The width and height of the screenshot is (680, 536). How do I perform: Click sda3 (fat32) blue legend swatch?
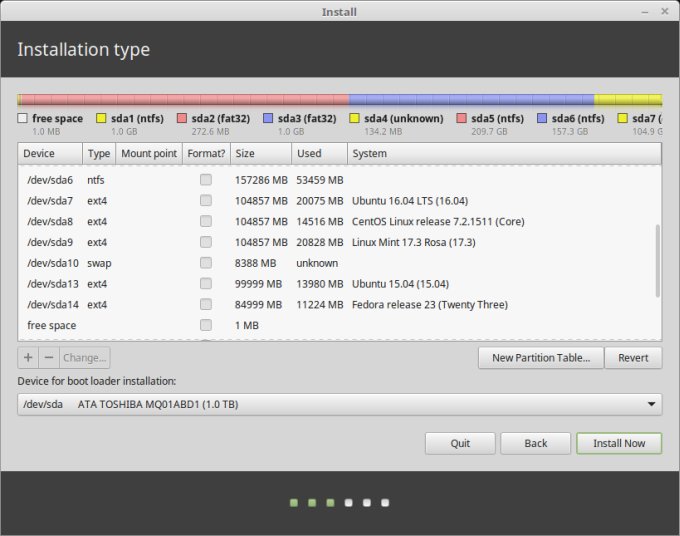tap(268, 118)
